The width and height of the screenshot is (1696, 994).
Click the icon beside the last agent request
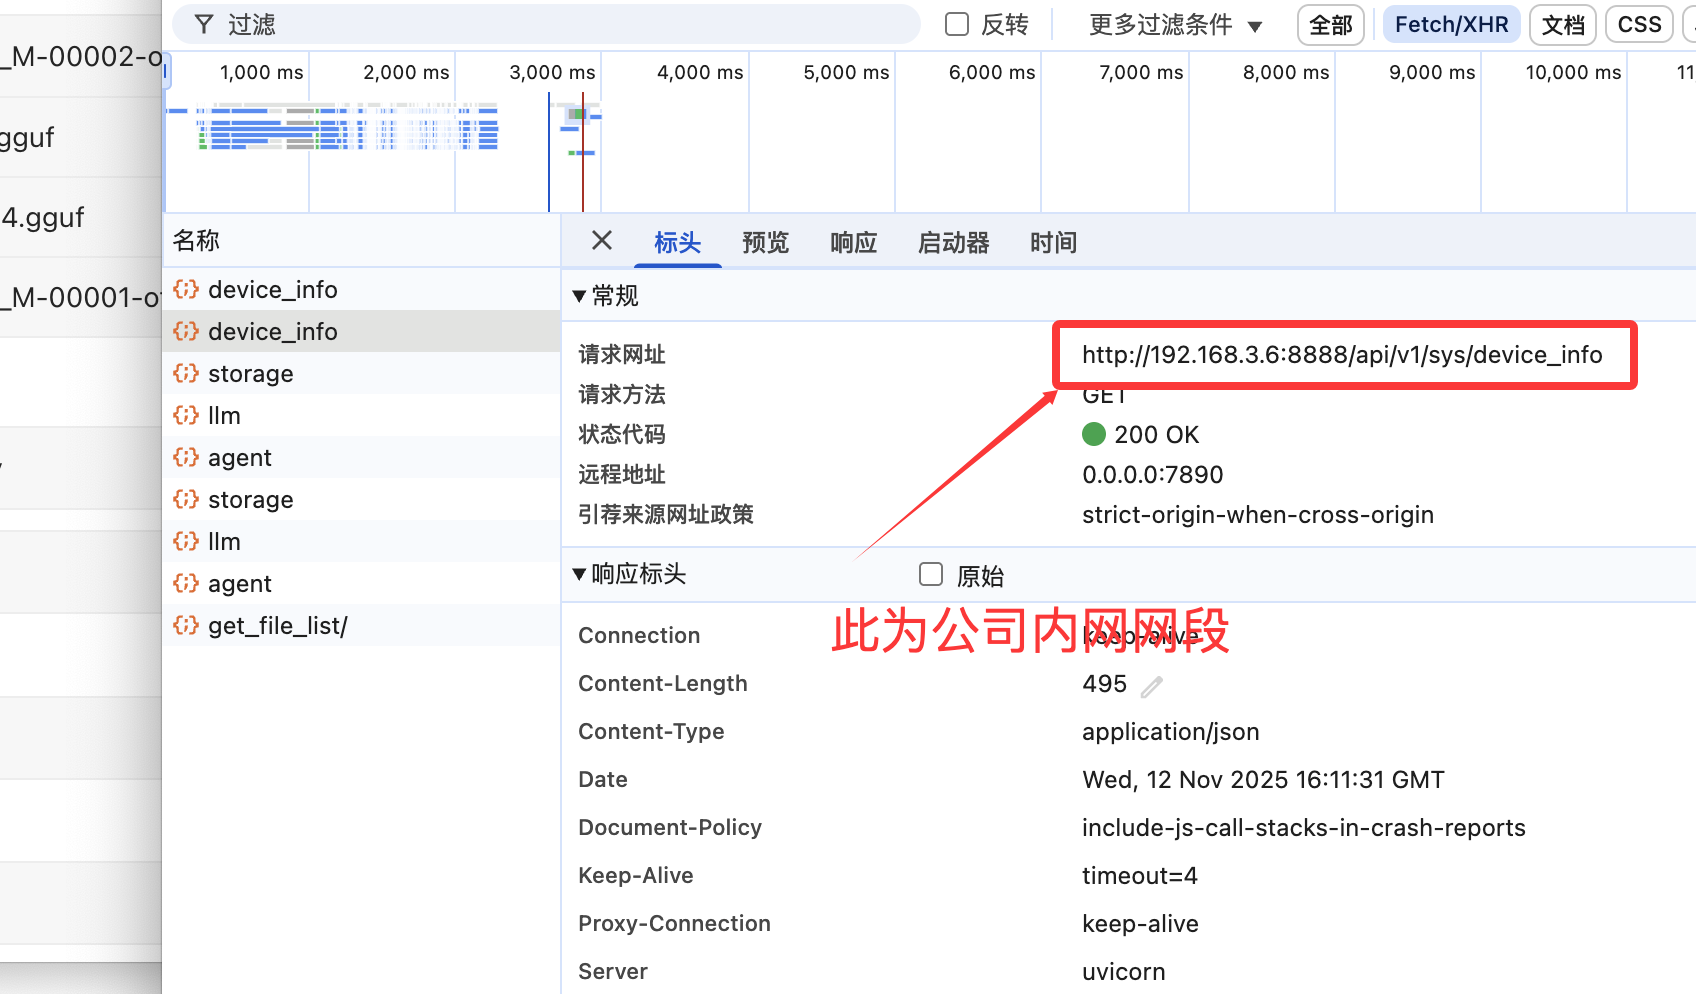coord(185,583)
